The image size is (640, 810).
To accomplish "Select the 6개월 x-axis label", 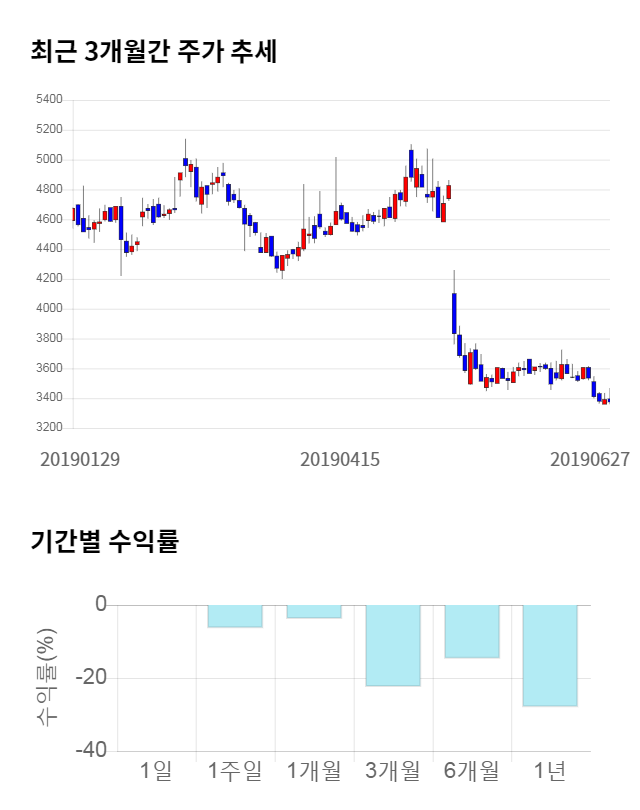I will click(472, 771).
